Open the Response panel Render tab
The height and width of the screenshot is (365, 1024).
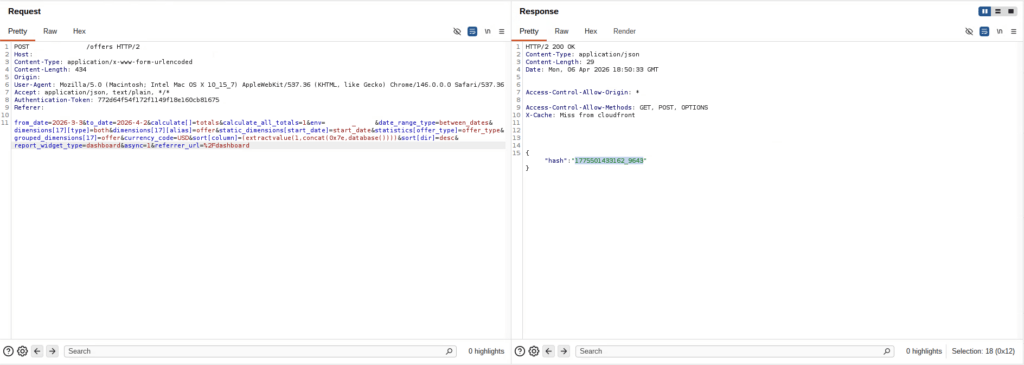pos(624,31)
